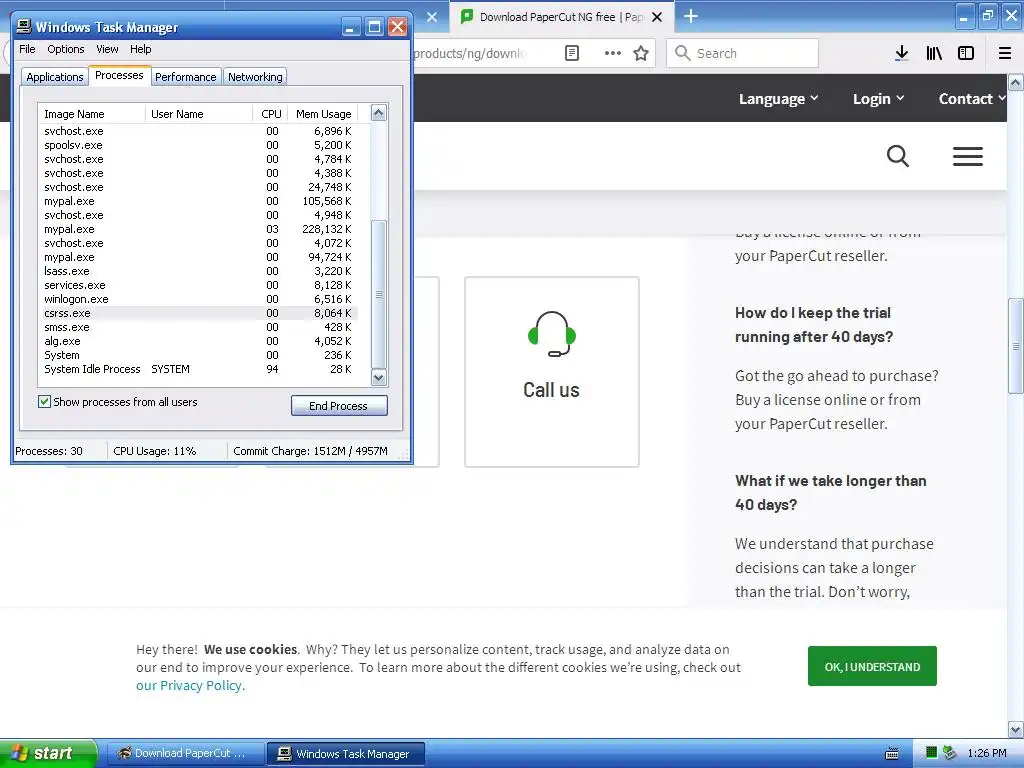
Task: Select the services.exe process row
Action: click(x=198, y=285)
